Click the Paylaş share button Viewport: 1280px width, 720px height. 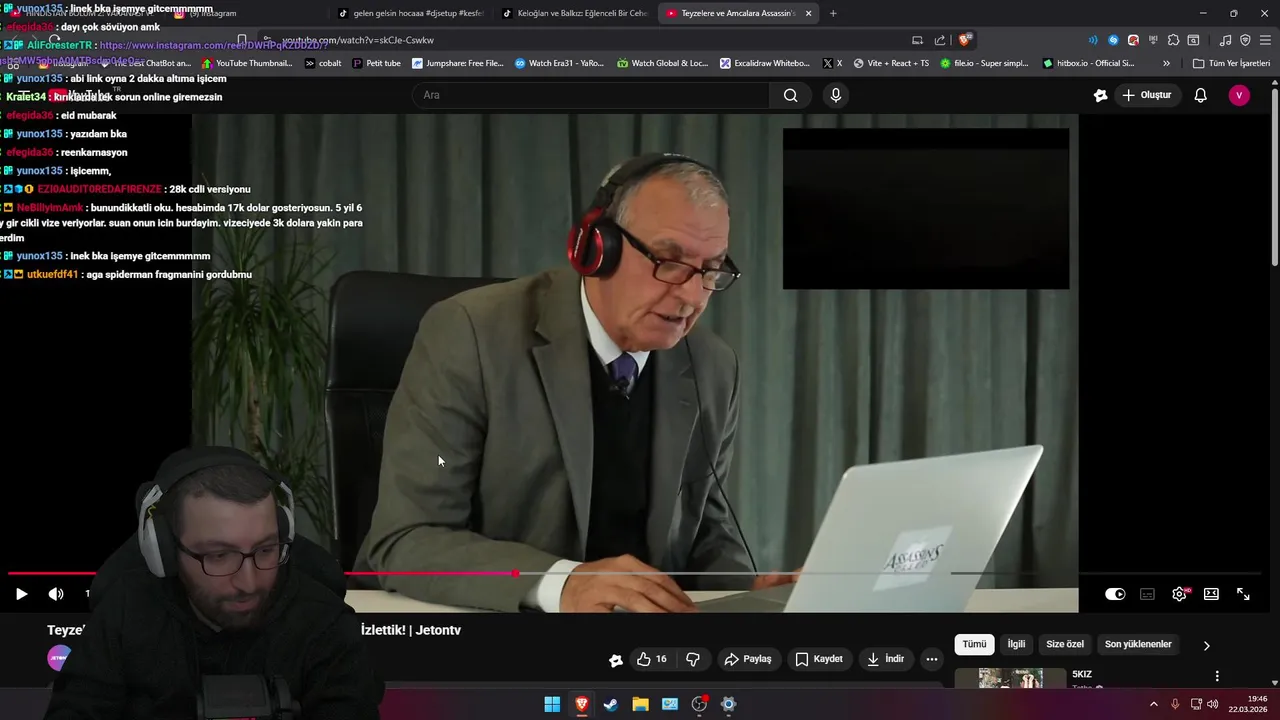point(748,659)
